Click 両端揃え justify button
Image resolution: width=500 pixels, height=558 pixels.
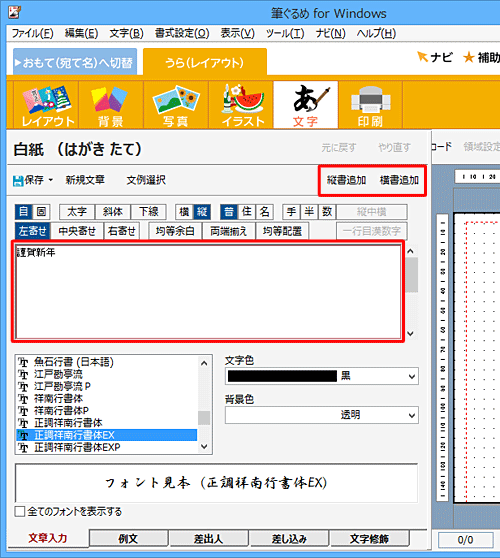tap(228, 231)
